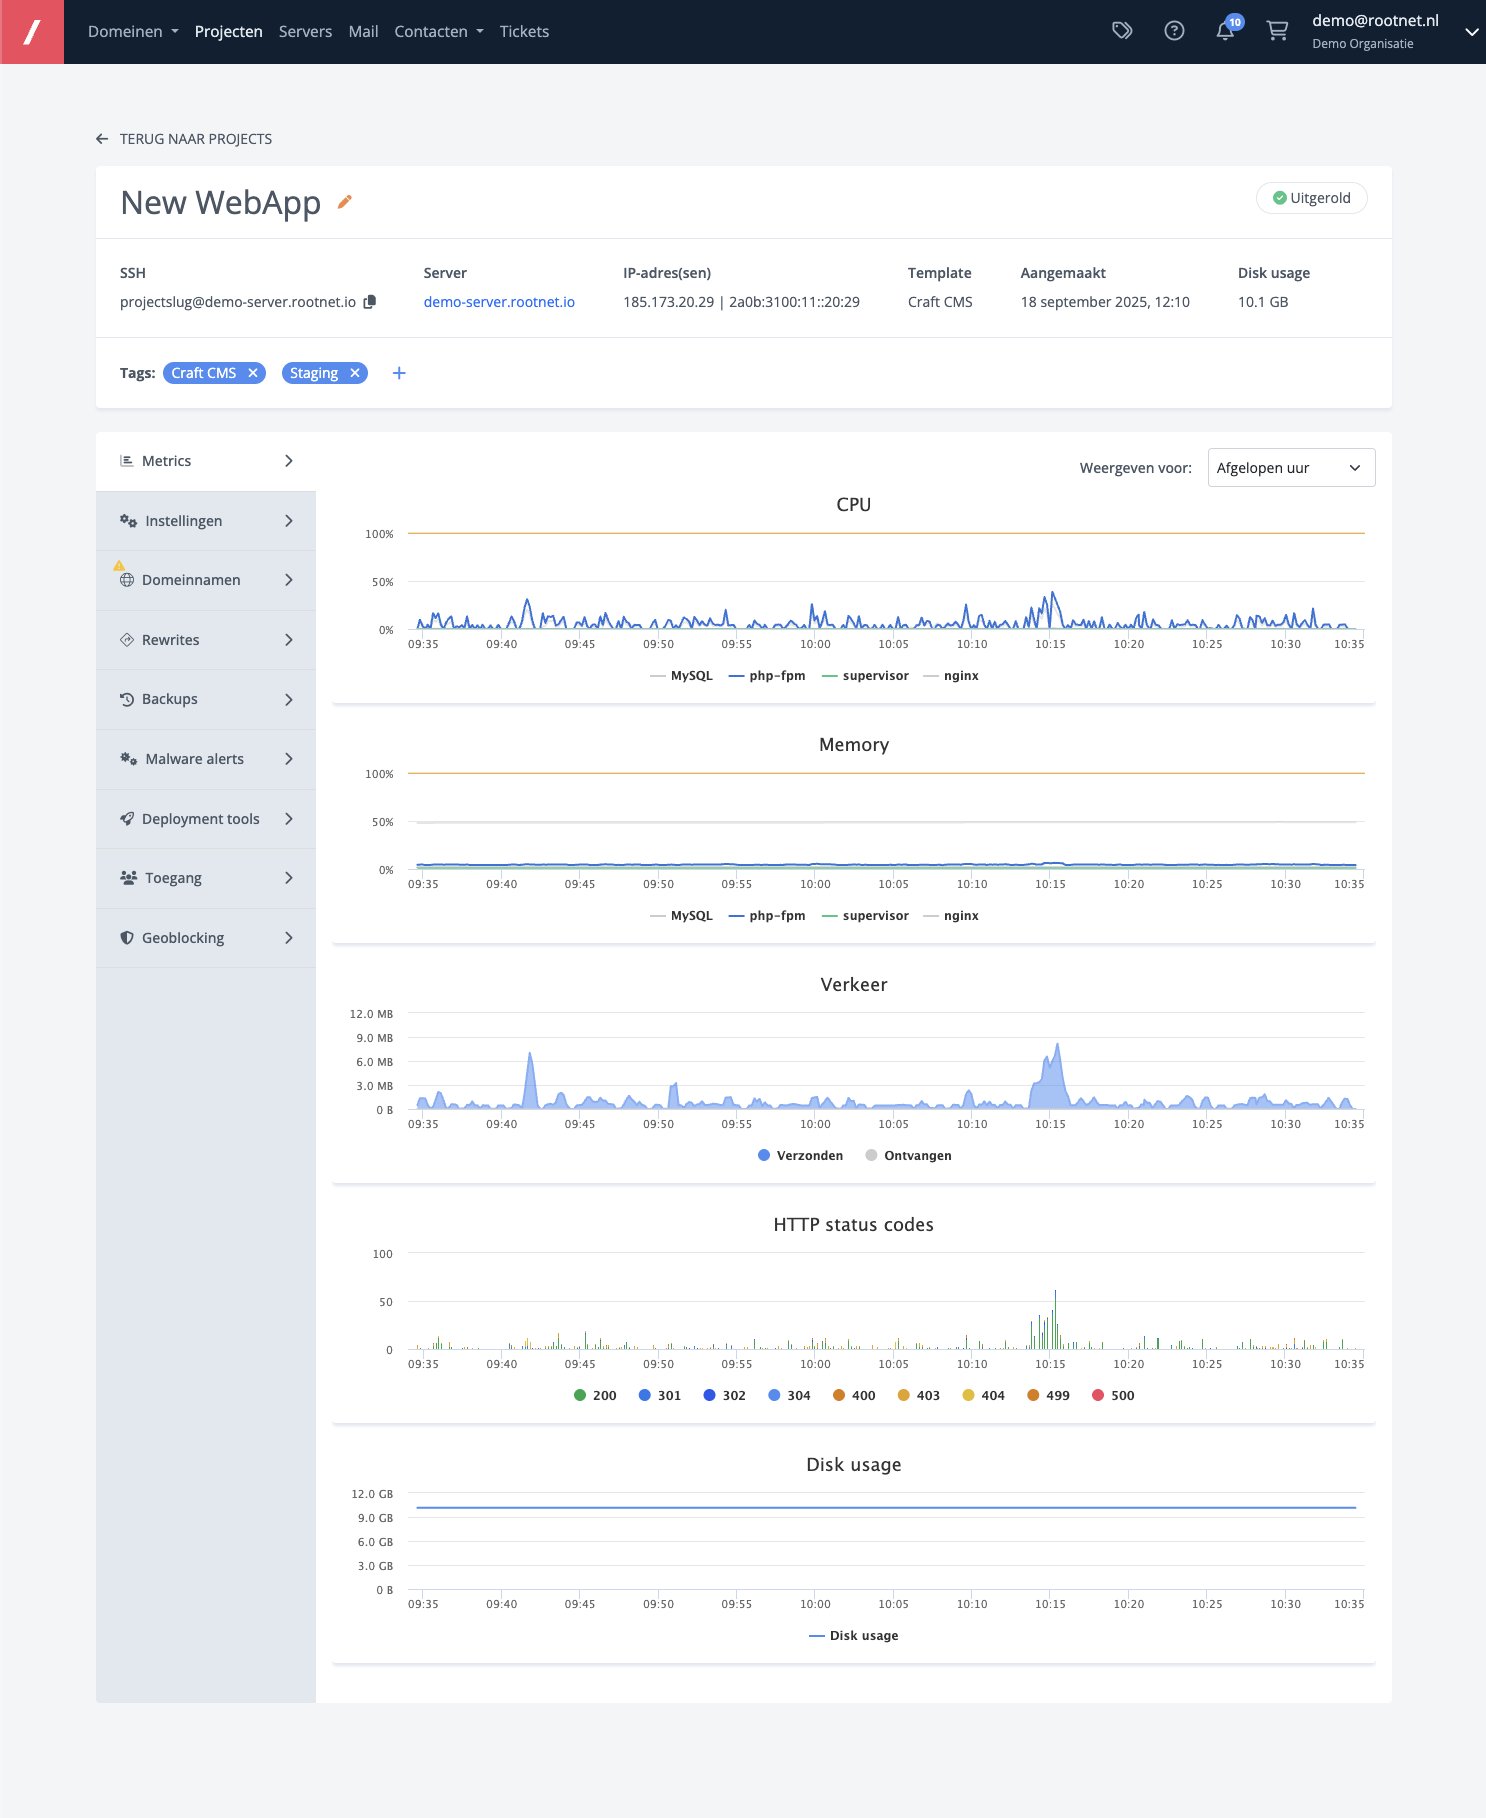Add a new tag with plus icon
This screenshot has width=1486, height=1818.
399,373
